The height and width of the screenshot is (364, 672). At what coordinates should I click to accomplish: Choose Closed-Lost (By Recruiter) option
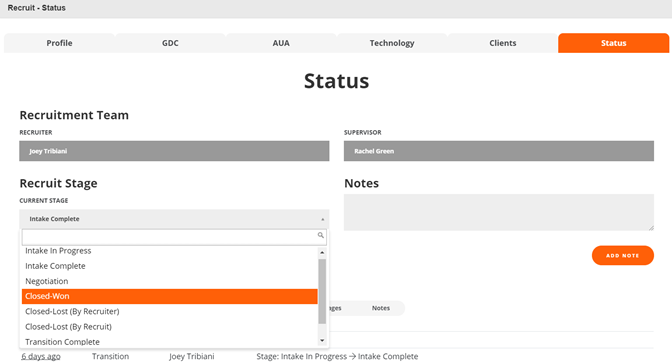pos(170,311)
